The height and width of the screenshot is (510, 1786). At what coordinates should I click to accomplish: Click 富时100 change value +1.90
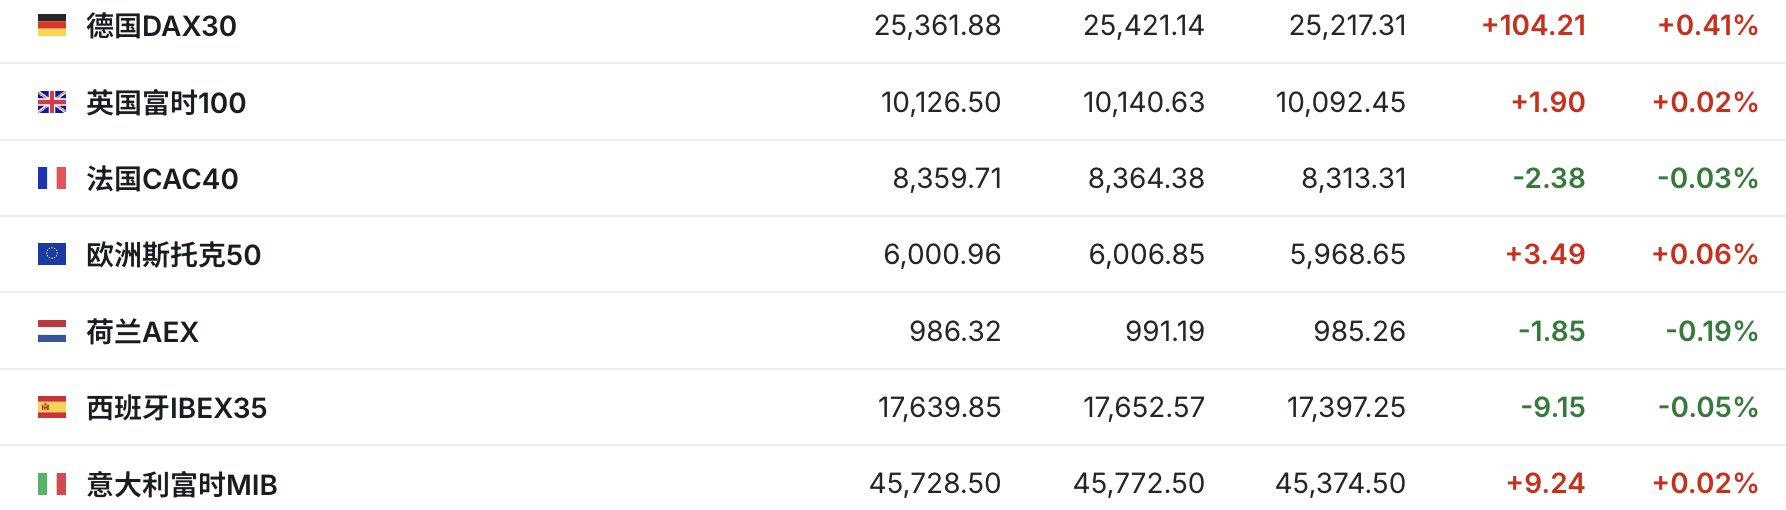1548,102
